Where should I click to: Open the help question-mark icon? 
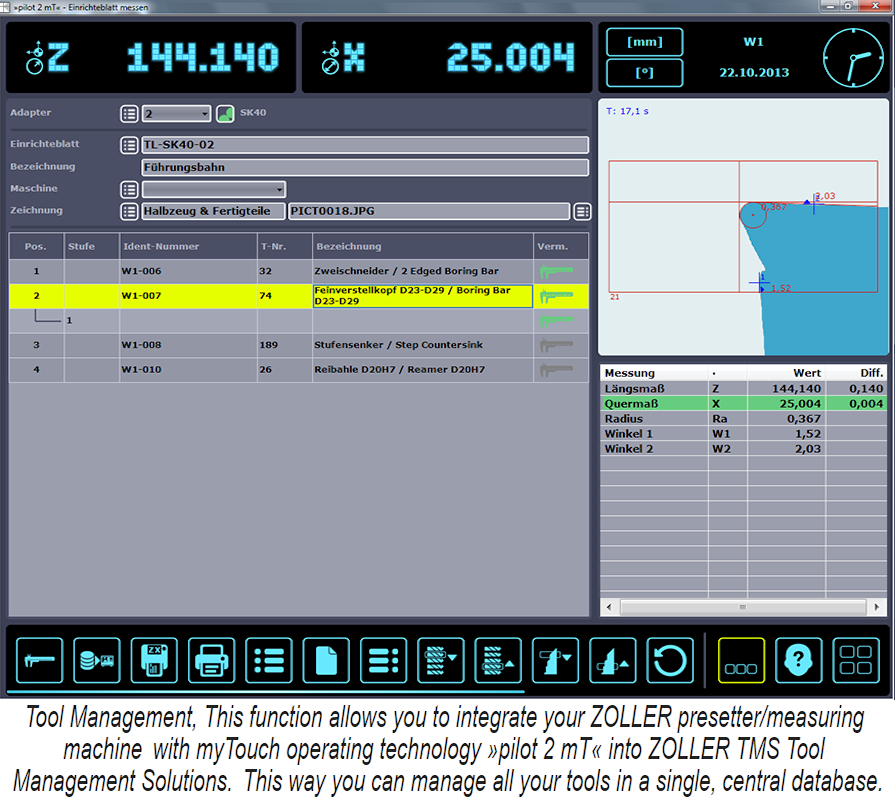point(799,660)
